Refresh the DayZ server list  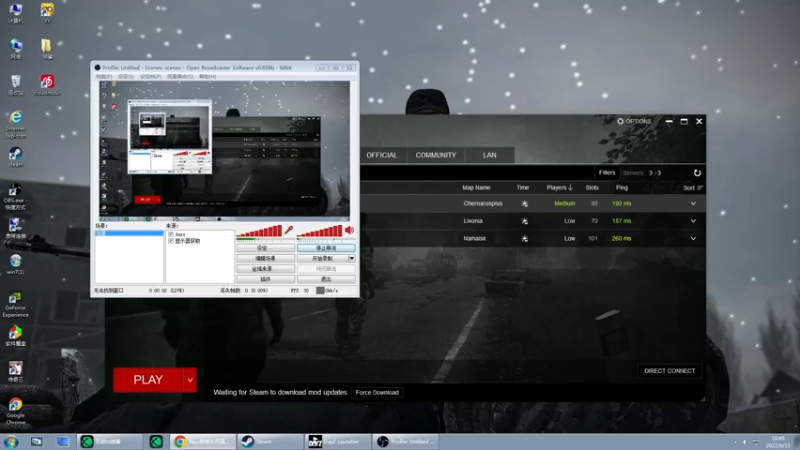[697, 173]
